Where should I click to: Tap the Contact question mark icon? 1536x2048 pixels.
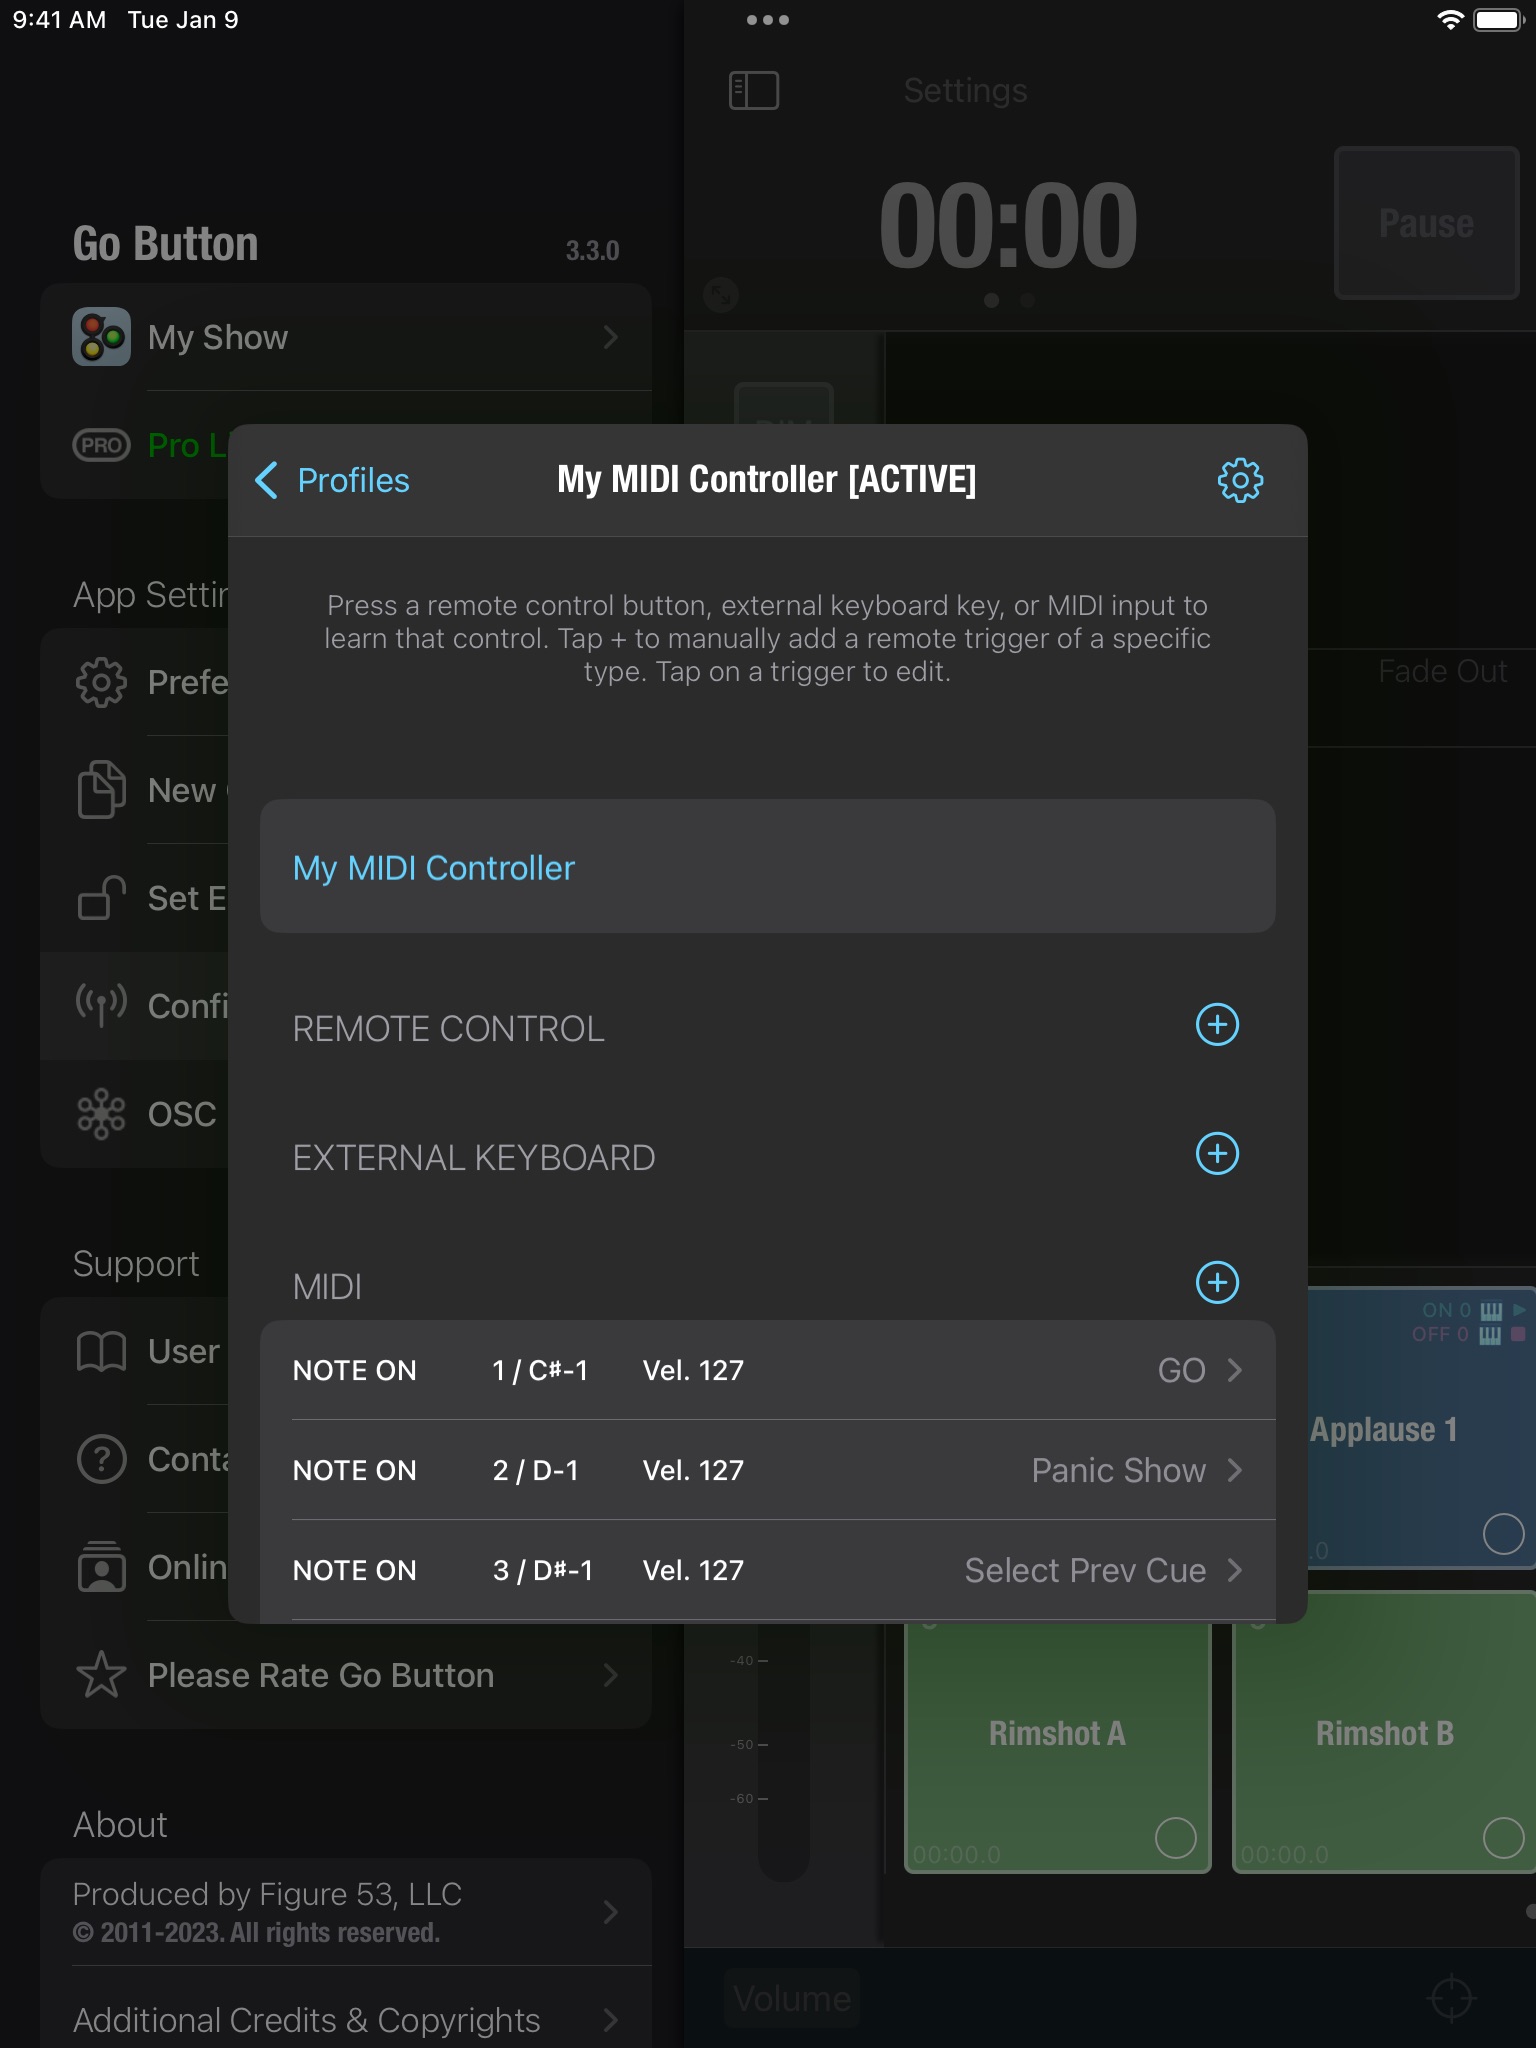point(101,1459)
